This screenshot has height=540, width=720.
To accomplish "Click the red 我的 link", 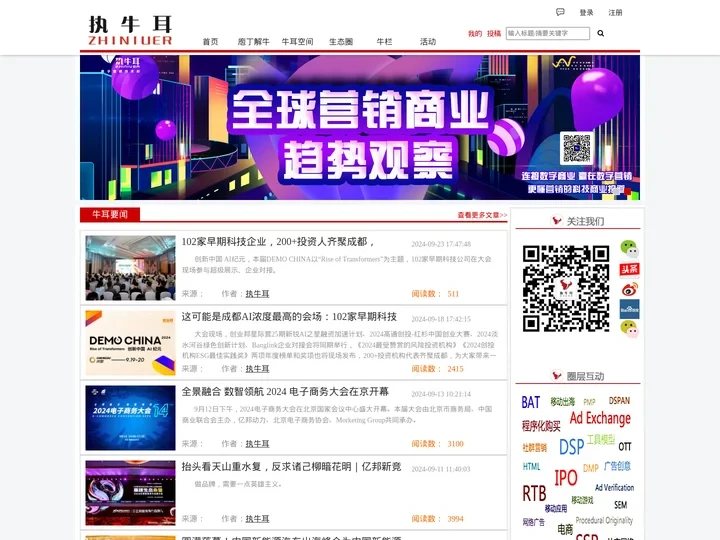I will [475, 34].
